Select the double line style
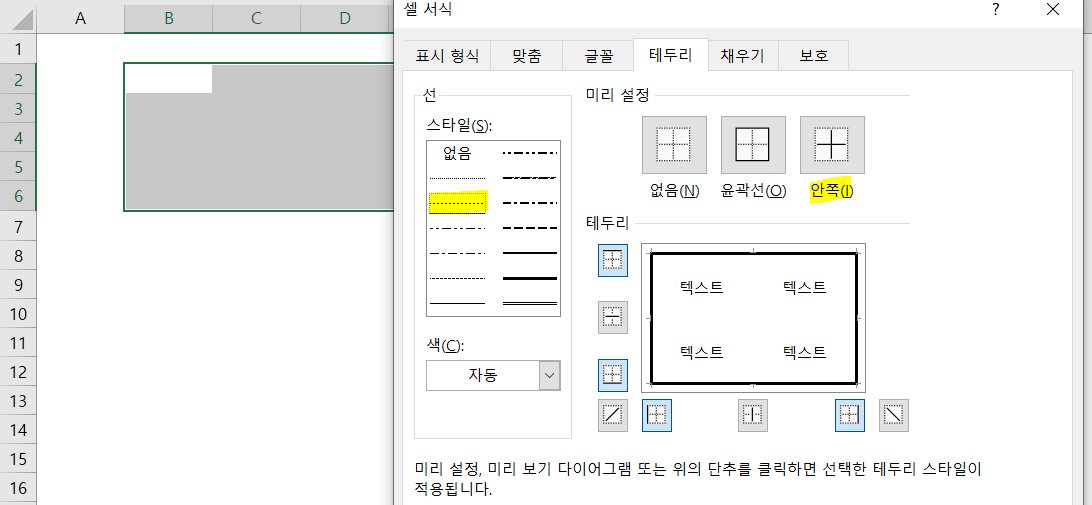Image resolution: width=1092 pixels, height=505 pixels. coord(530,303)
